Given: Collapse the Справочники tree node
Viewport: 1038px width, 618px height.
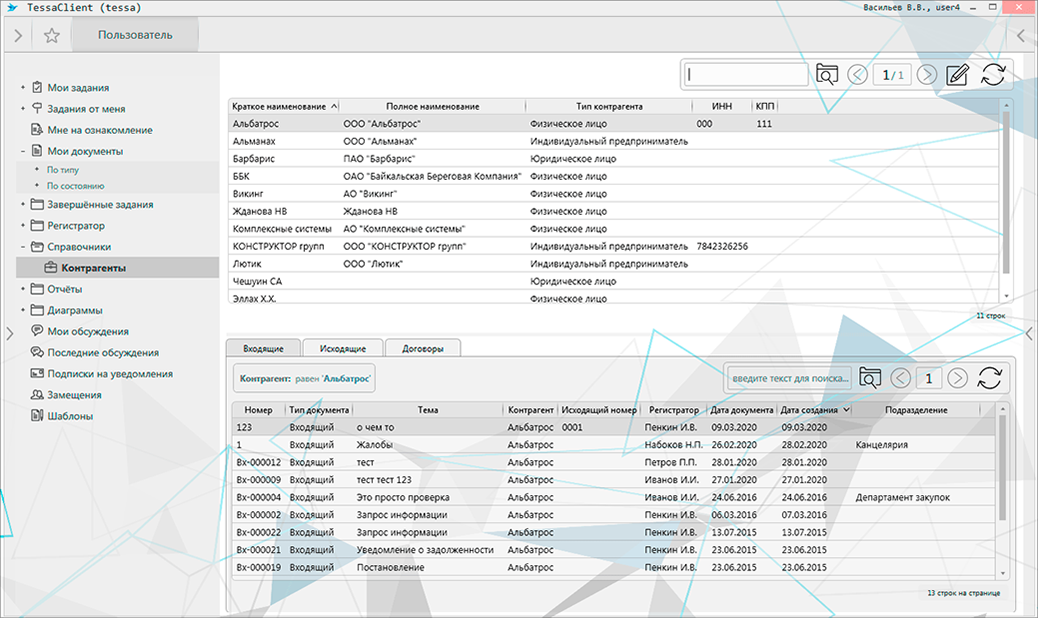Looking at the screenshot, I should (22, 247).
